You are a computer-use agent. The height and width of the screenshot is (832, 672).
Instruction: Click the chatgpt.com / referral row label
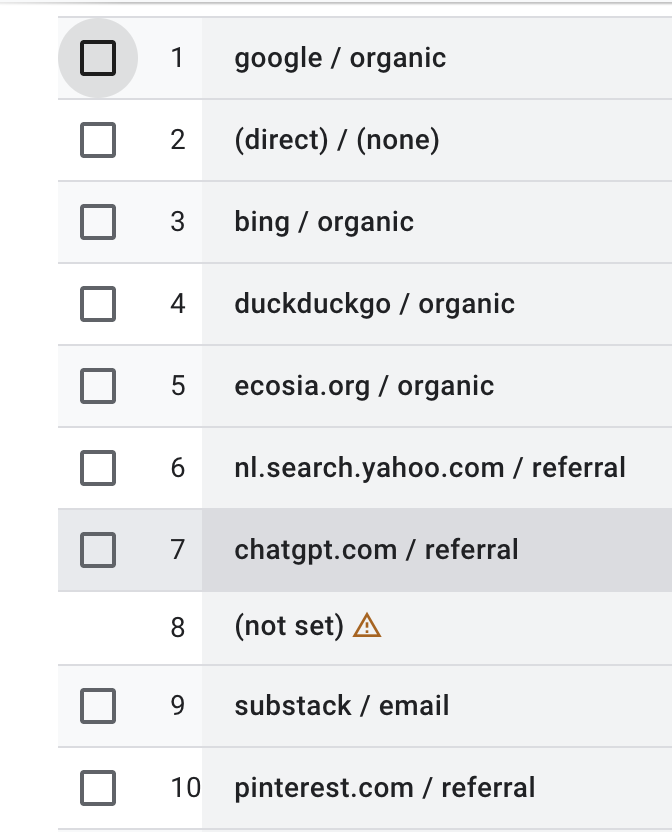click(x=376, y=549)
